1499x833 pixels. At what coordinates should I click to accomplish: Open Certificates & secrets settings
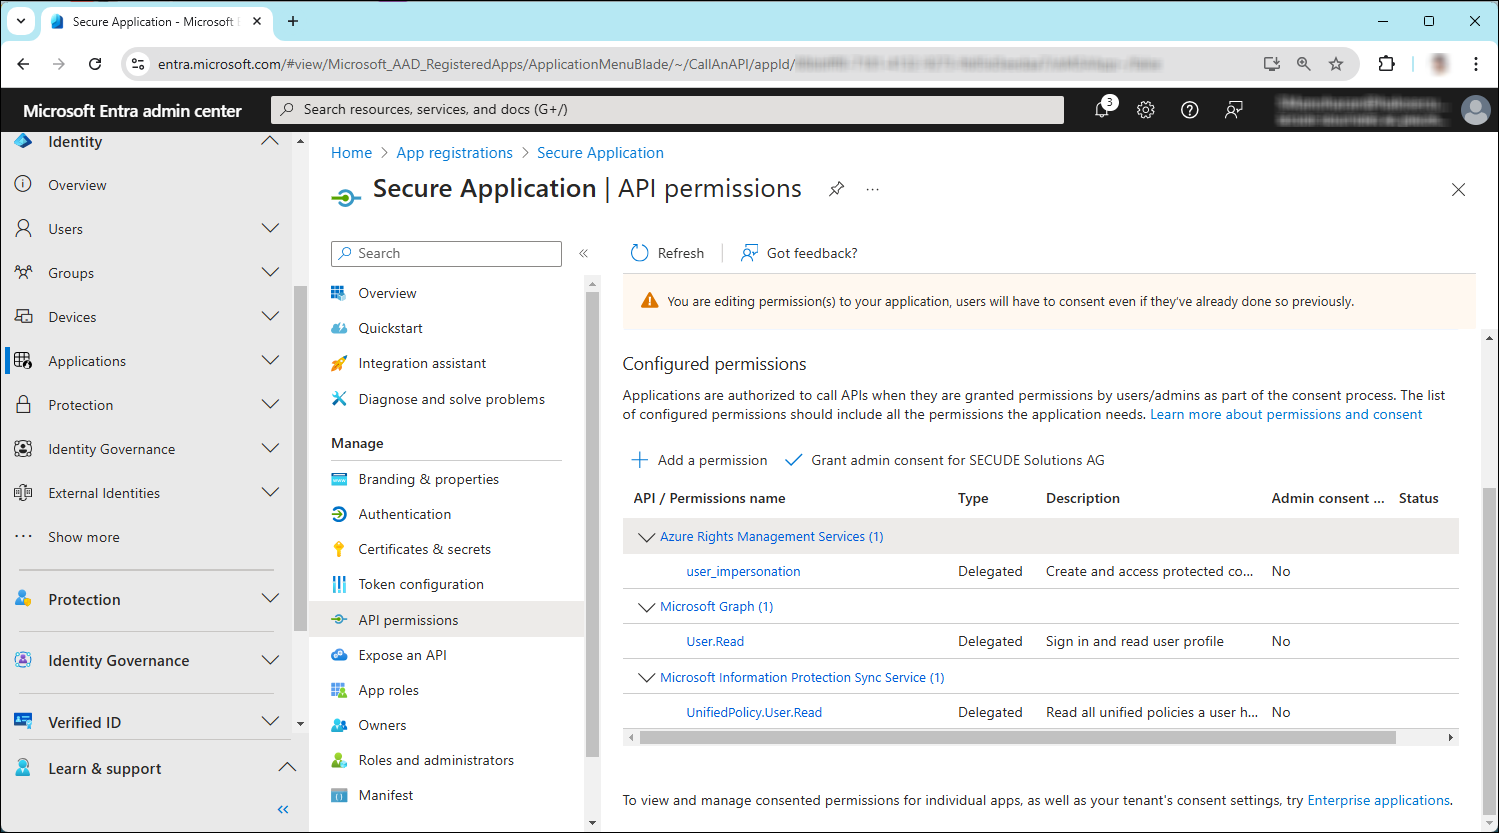(x=424, y=548)
